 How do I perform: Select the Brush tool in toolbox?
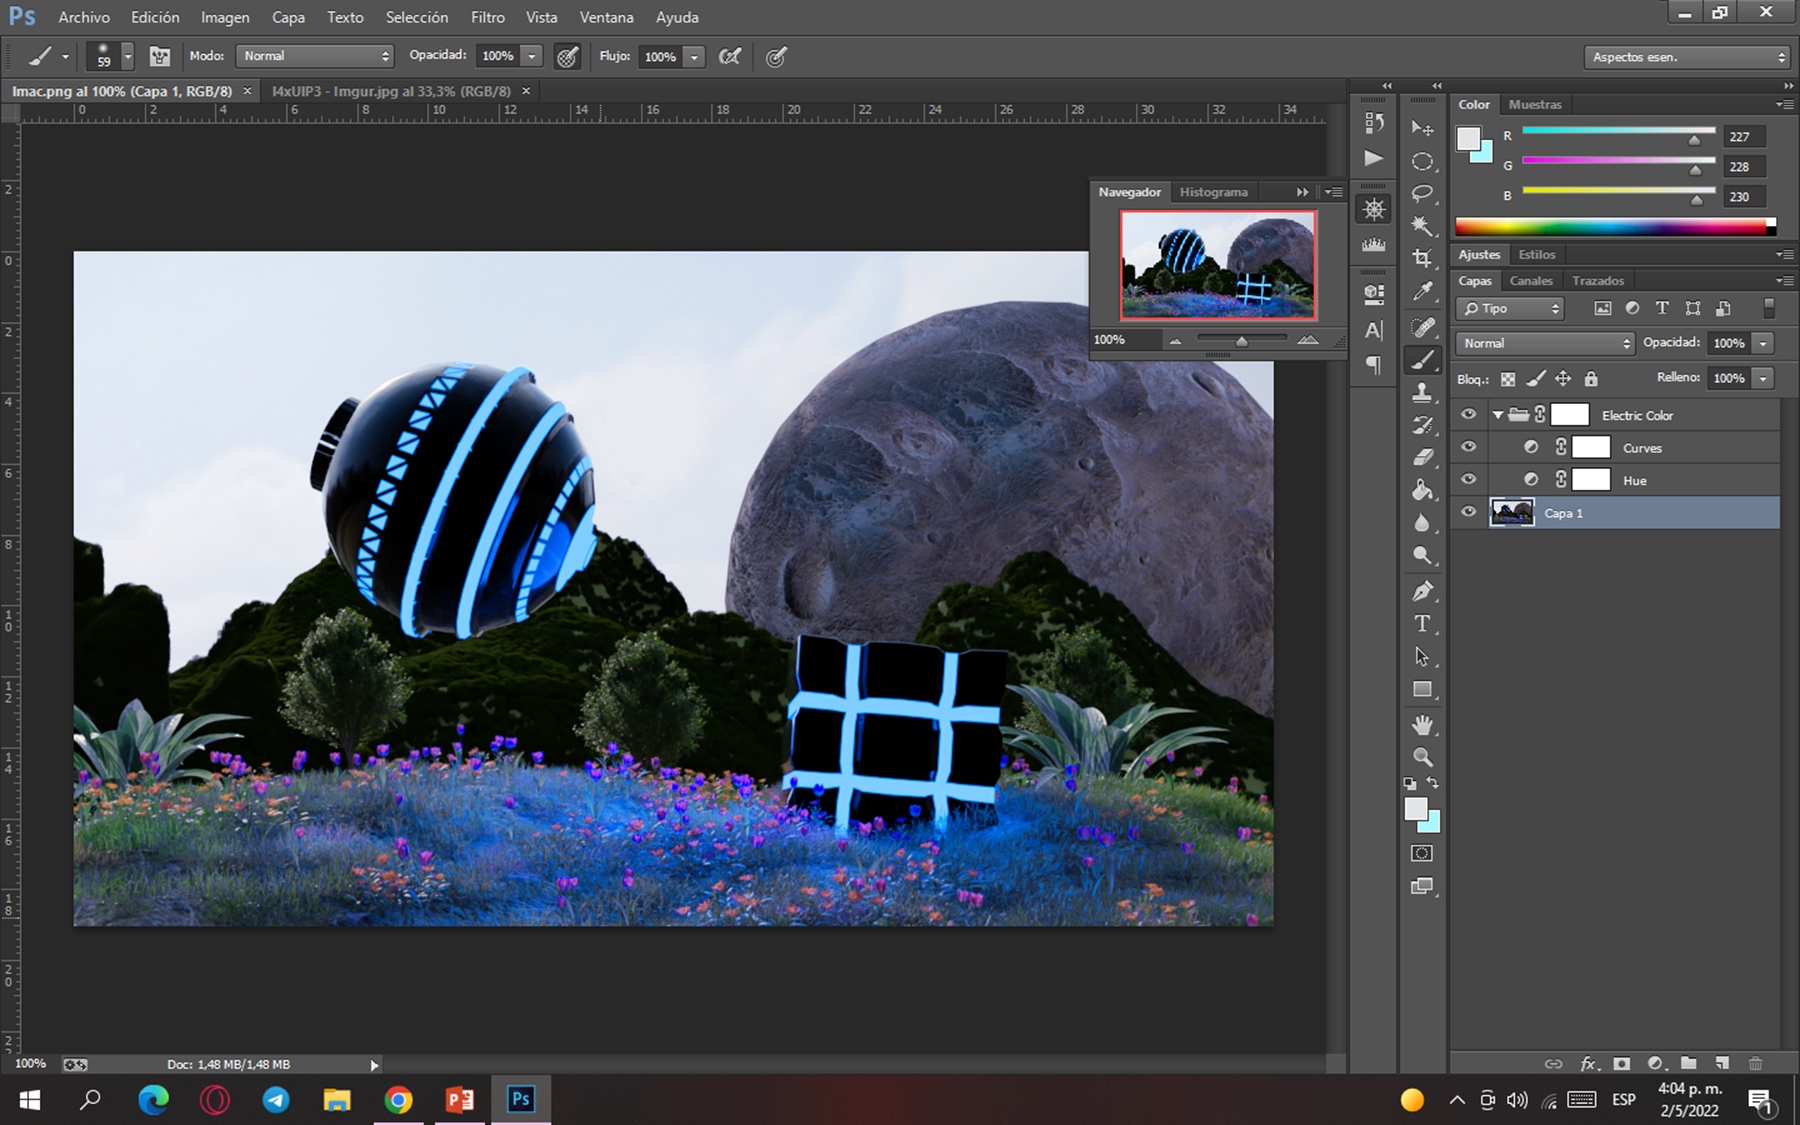coord(1422,360)
